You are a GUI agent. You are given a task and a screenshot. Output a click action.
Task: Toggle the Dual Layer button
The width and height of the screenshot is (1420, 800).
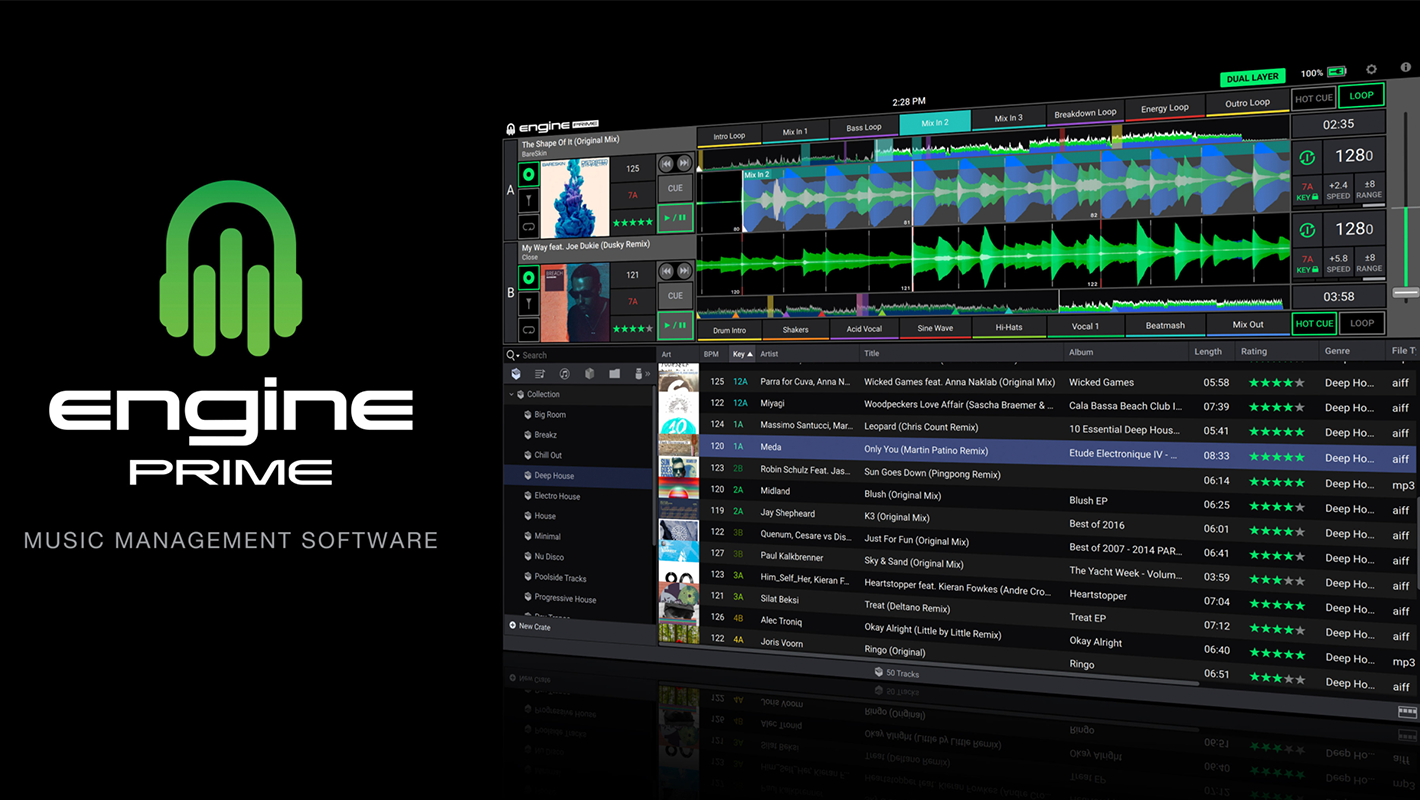coord(1252,77)
